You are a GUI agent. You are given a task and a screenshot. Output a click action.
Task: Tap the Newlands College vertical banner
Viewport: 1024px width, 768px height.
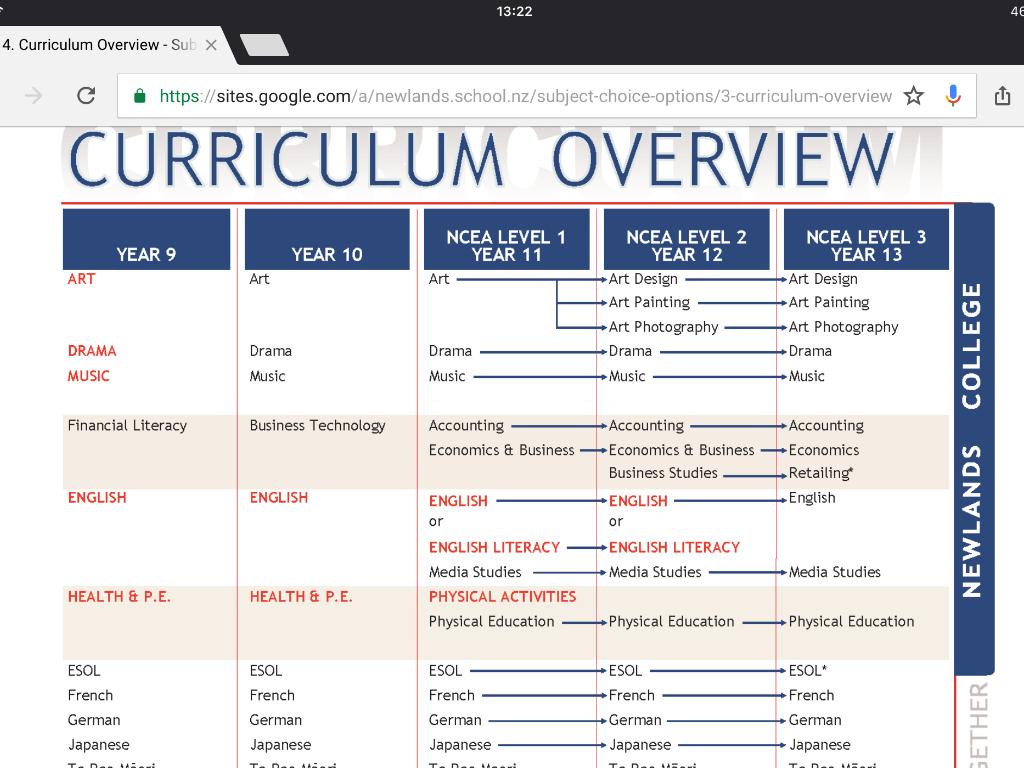[x=973, y=440]
